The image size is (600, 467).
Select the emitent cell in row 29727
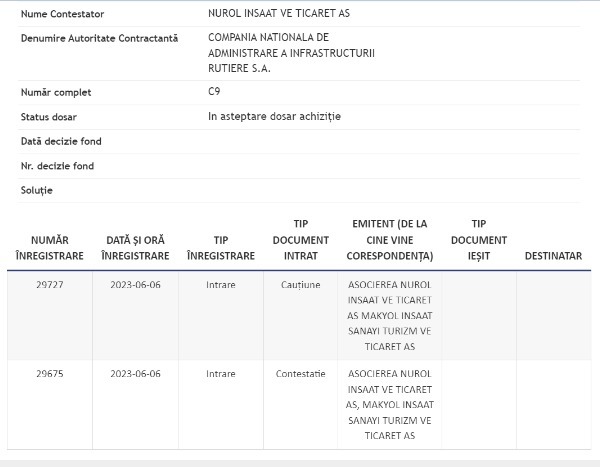(390, 316)
